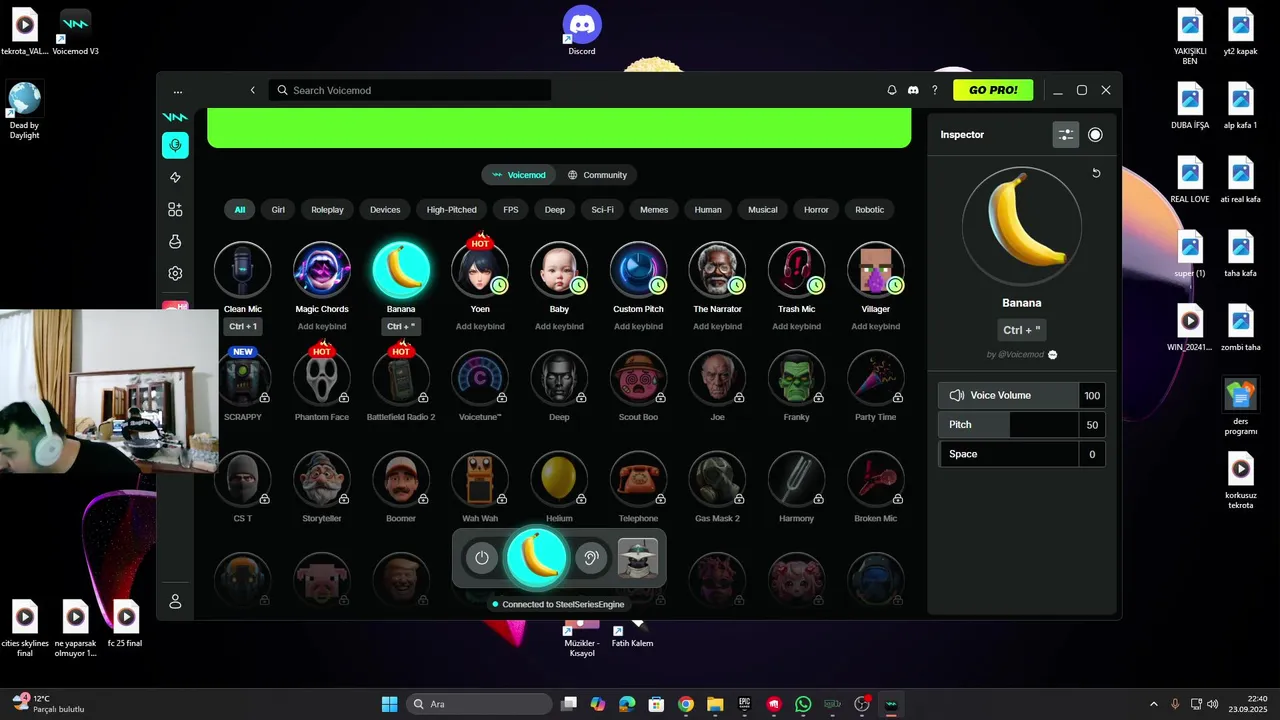
Task: Open Google Chrome from the taskbar
Action: click(685, 704)
